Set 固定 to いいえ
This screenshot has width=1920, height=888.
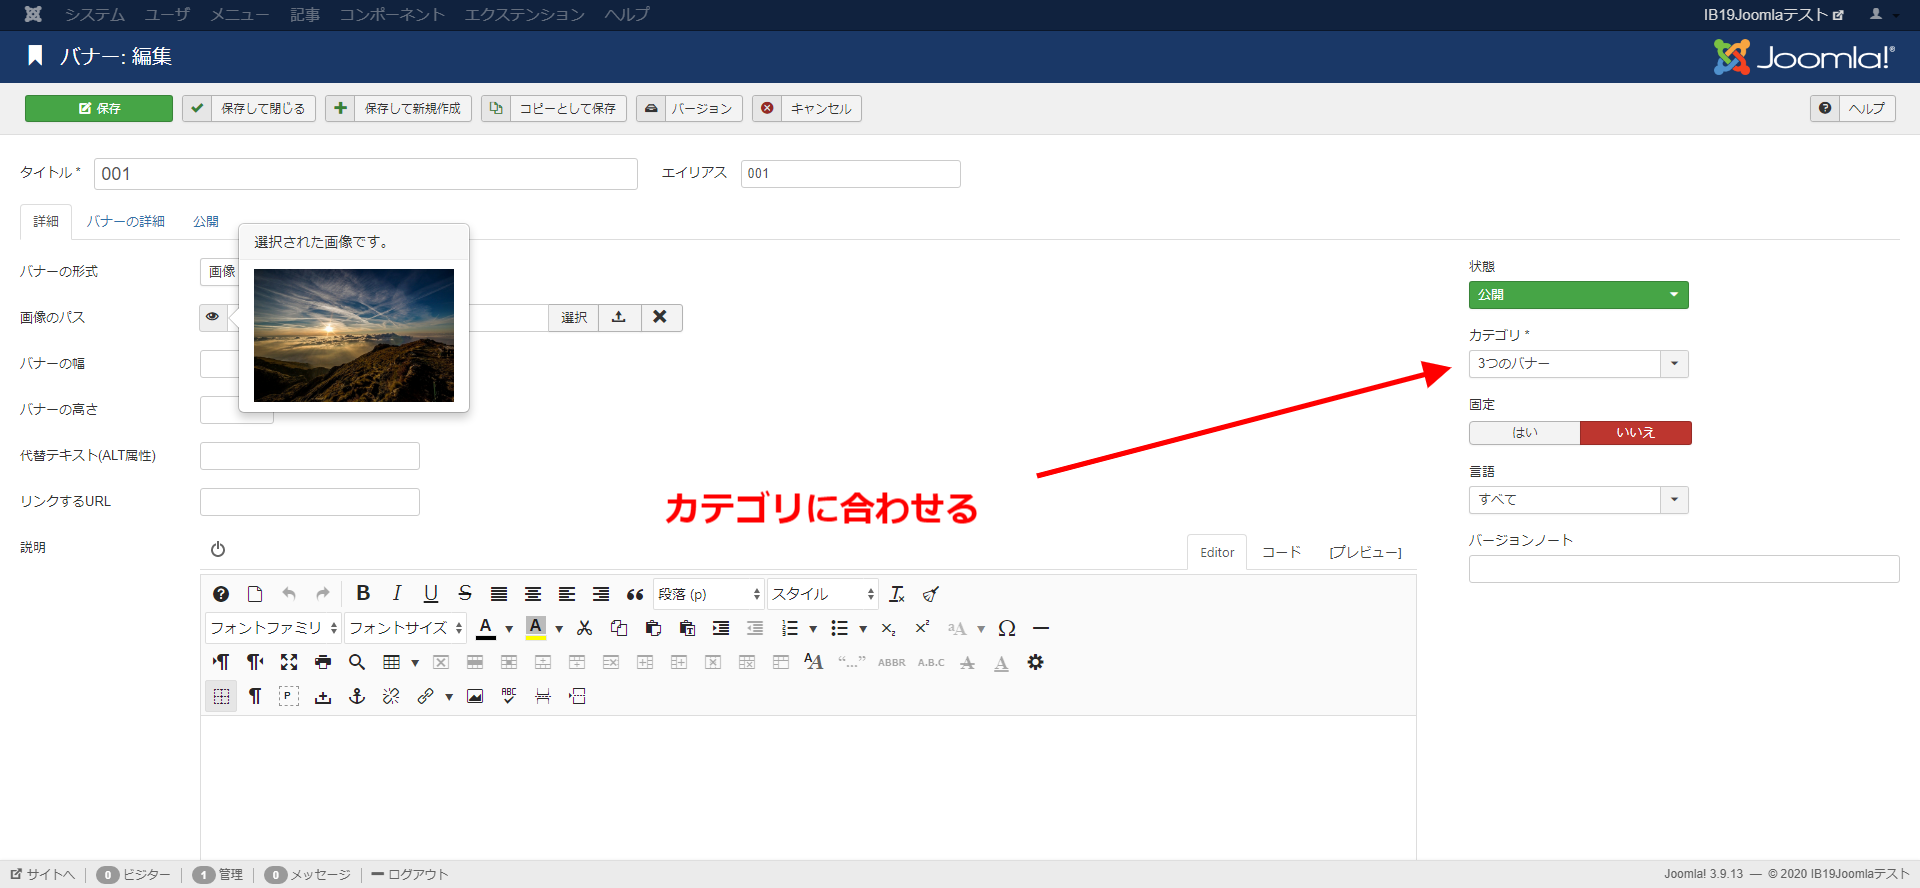click(1635, 433)
